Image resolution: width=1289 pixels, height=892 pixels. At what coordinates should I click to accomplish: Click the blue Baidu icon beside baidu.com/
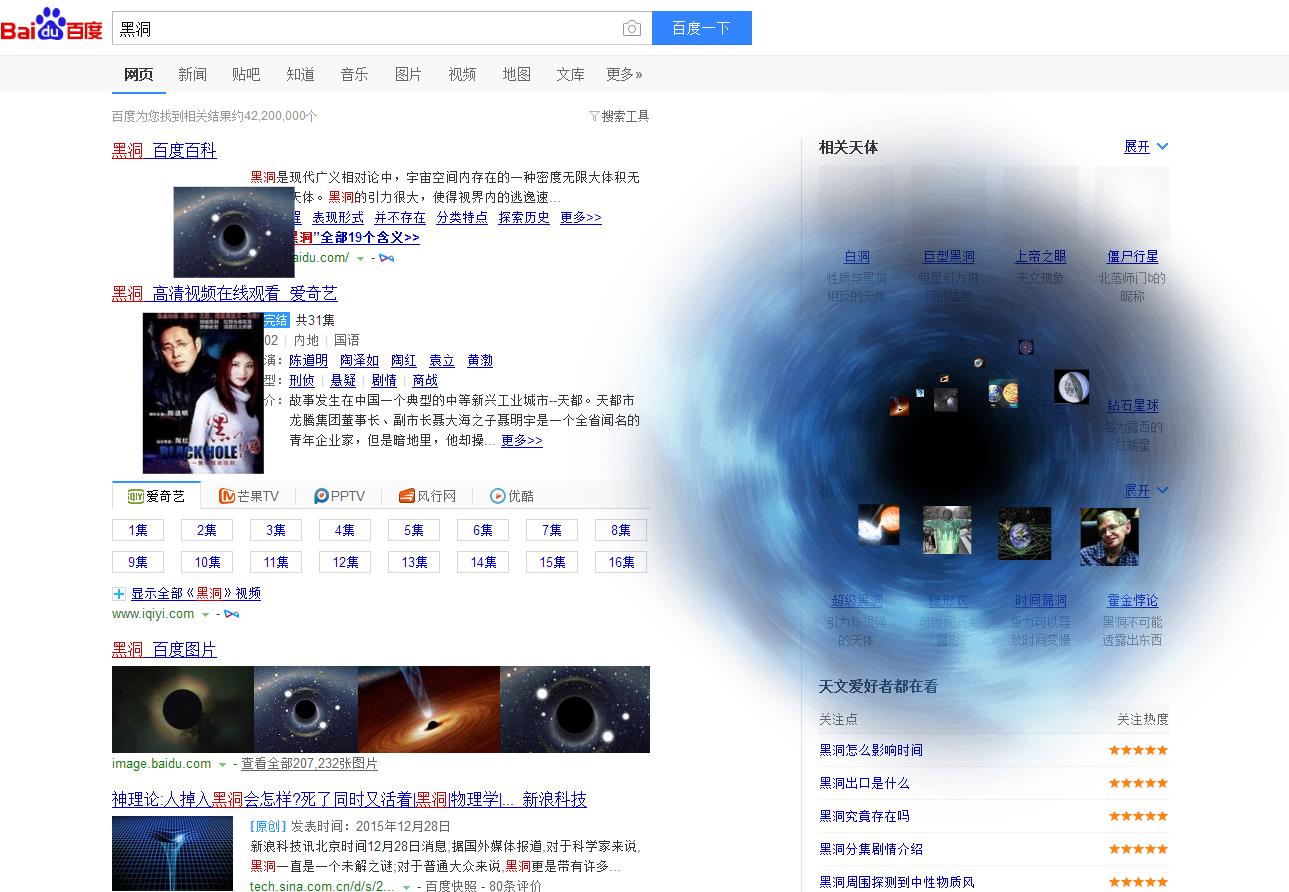(386, 258)
